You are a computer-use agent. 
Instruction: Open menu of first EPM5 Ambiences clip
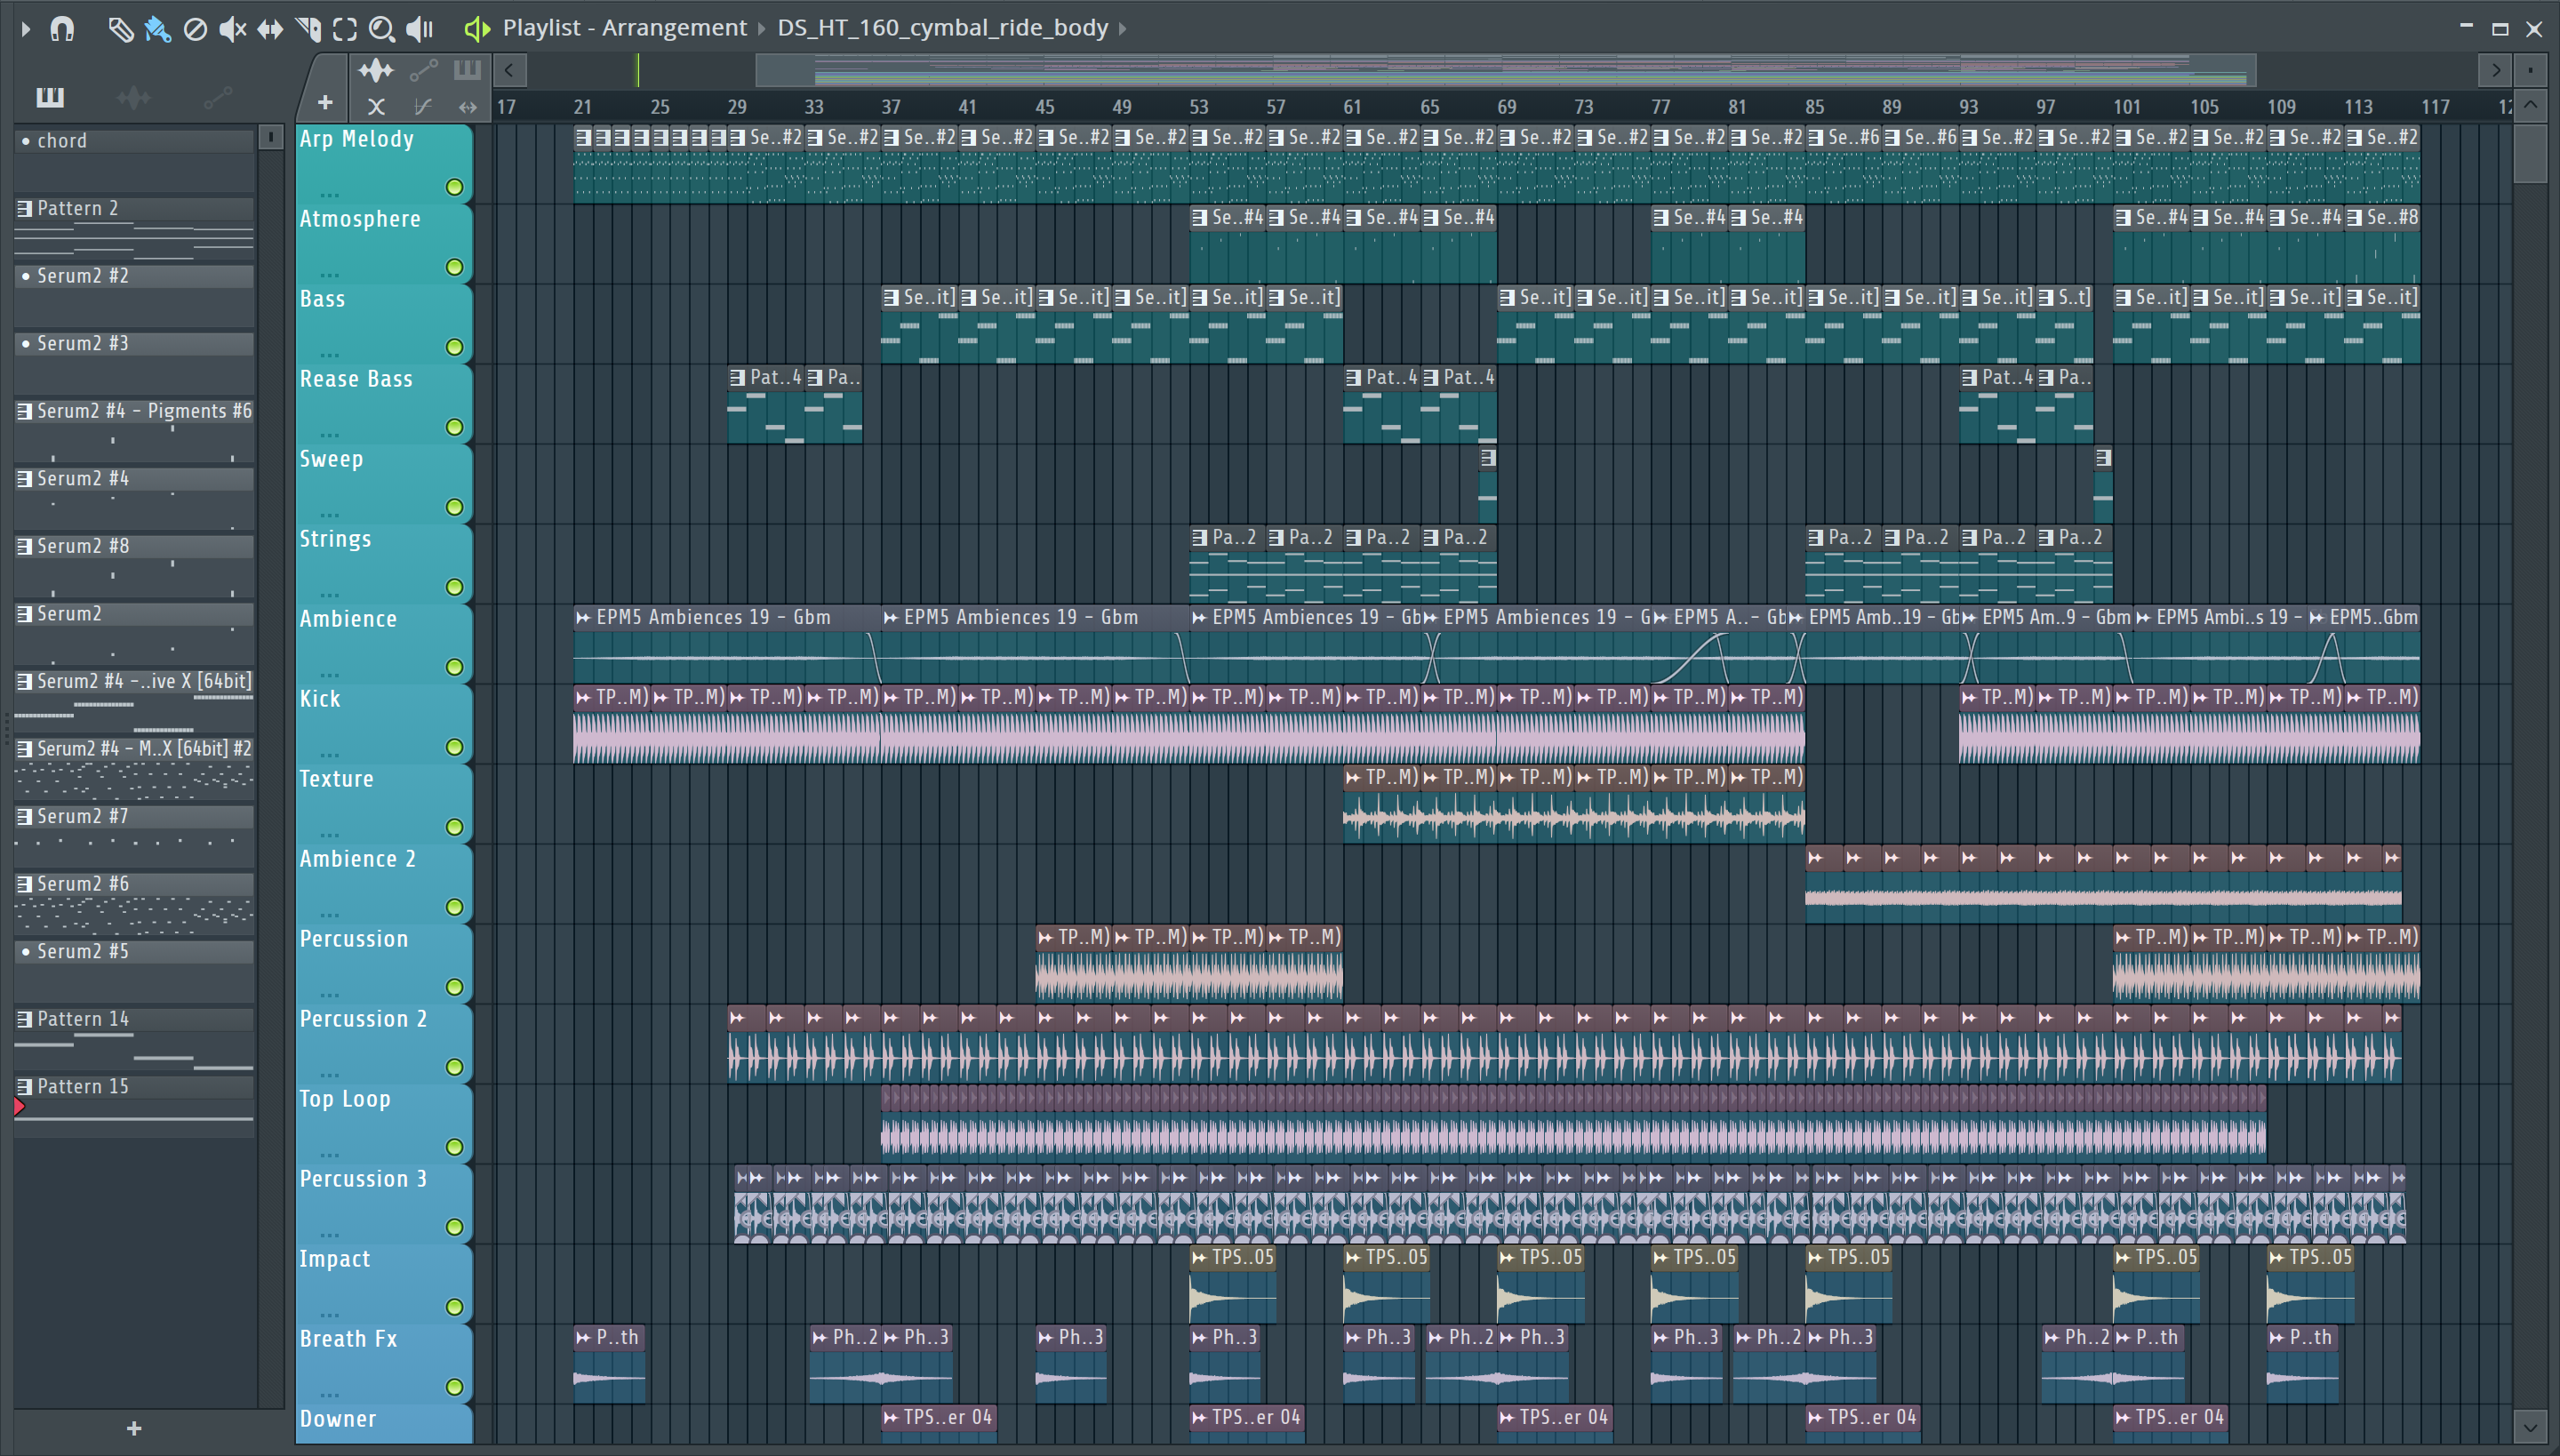583,618
